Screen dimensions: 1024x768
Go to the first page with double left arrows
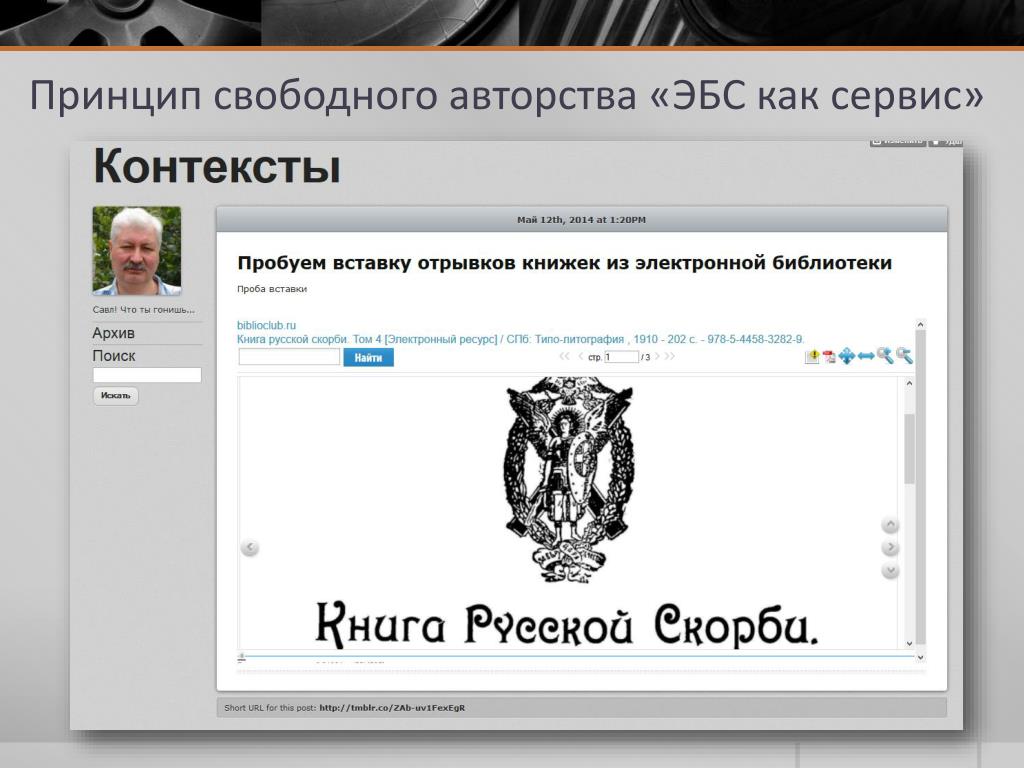tap(565, 357)
